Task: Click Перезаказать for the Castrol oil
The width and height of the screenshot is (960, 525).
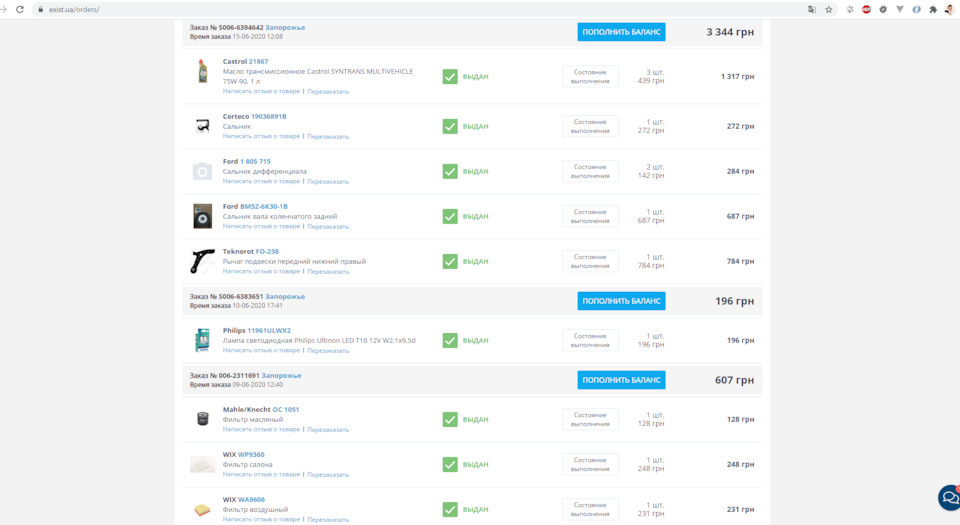Action: [328, 91]
